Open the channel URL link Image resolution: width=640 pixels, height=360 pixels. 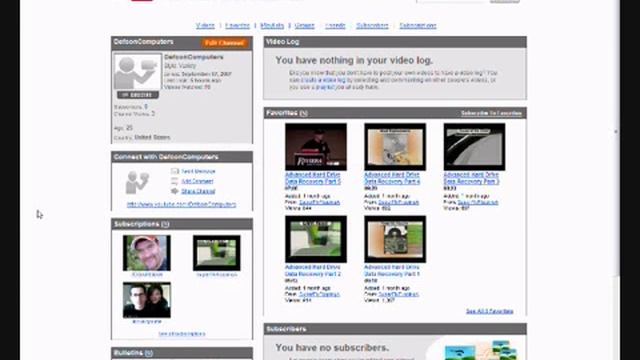[x=182, y=204]
